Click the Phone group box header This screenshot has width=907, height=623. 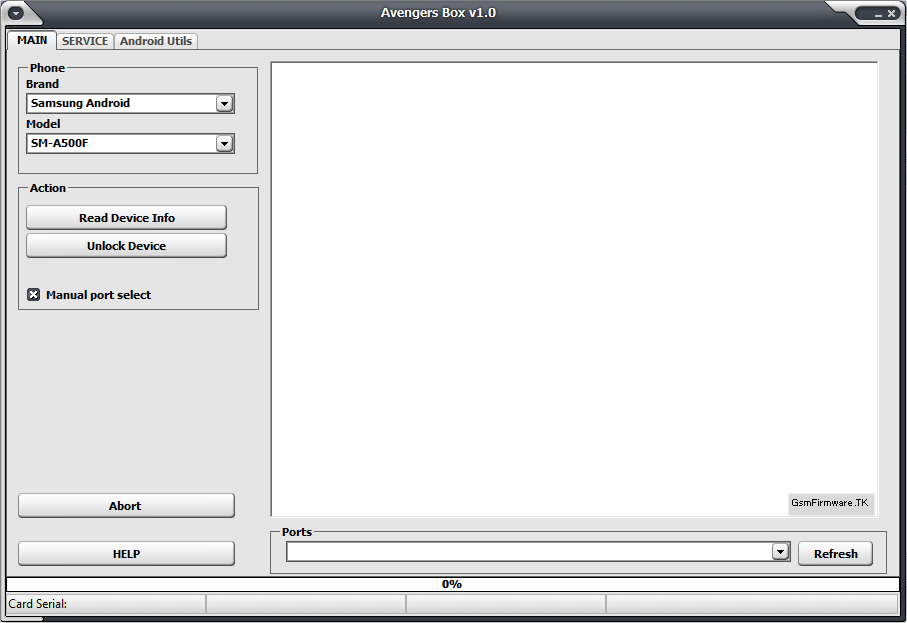[x=47, y=67]
